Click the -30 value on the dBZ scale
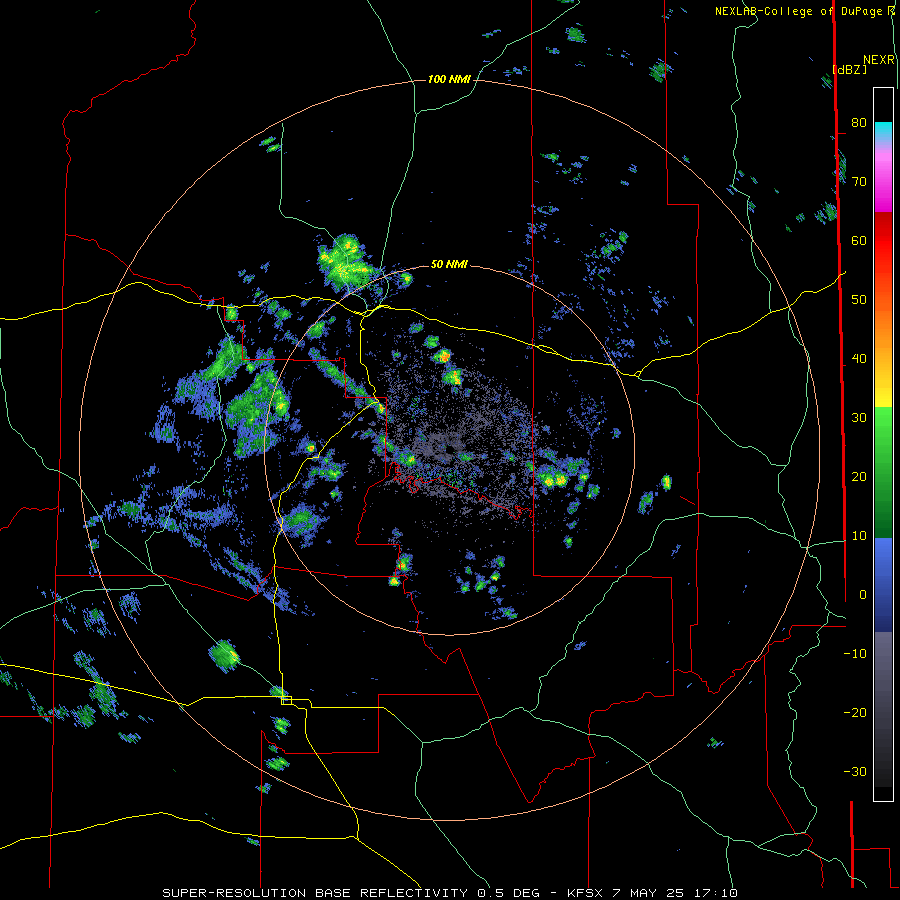 [855, 772]
